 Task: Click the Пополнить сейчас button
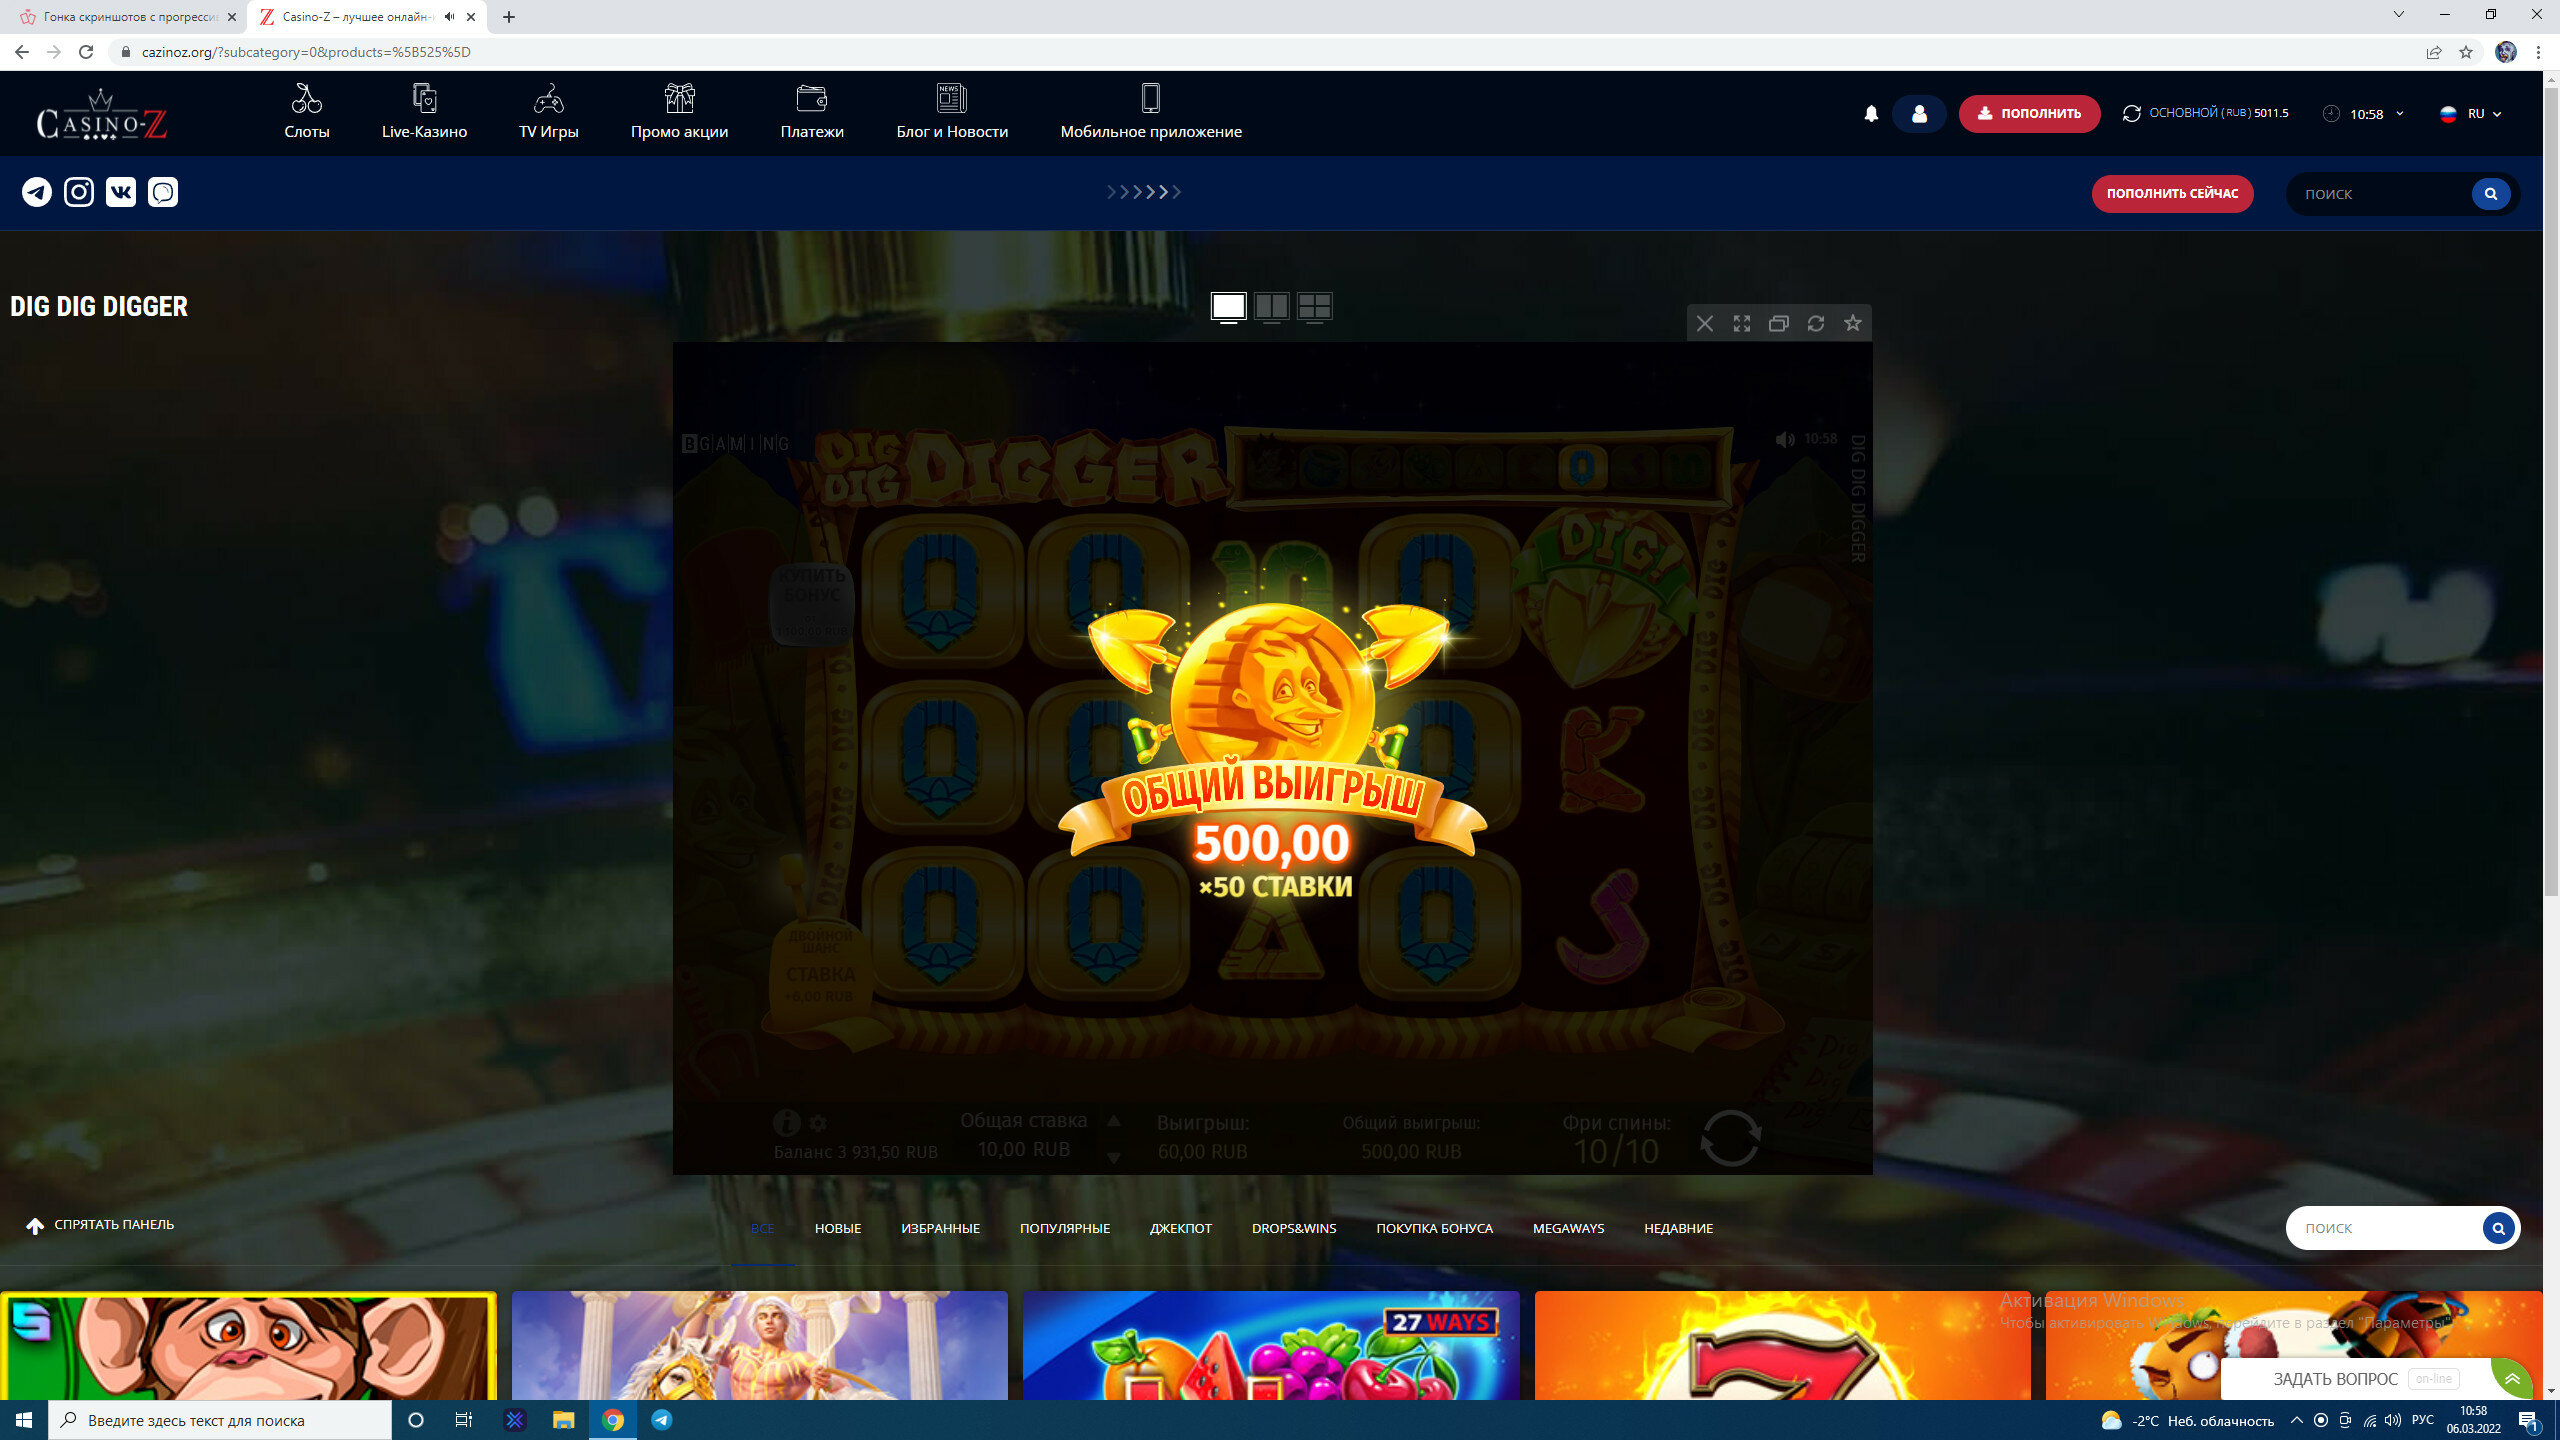2172,193
